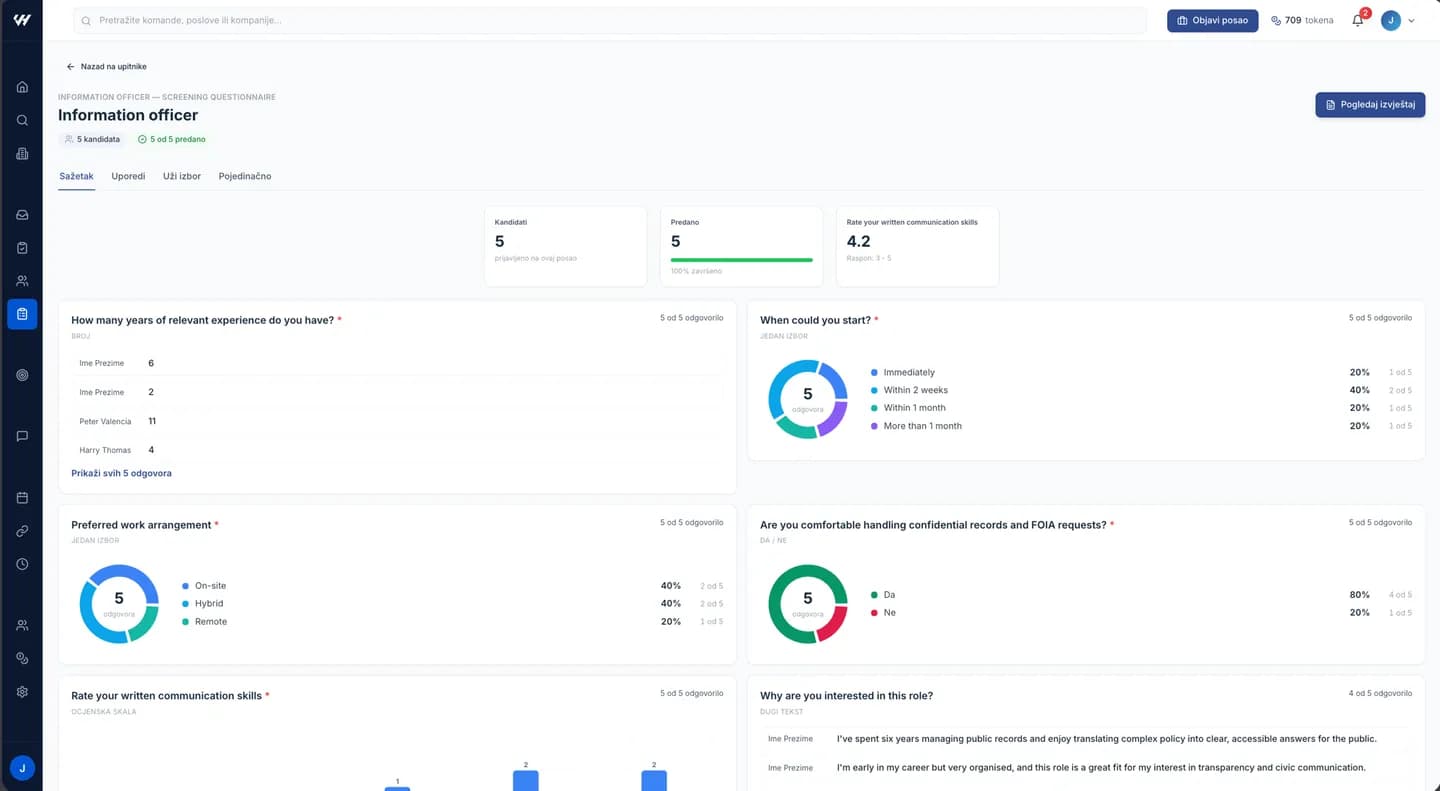Viewport: 1440px width, 791px height.
Task: Open the upper people icon below the checked clipboard
Action: [22, 281]
